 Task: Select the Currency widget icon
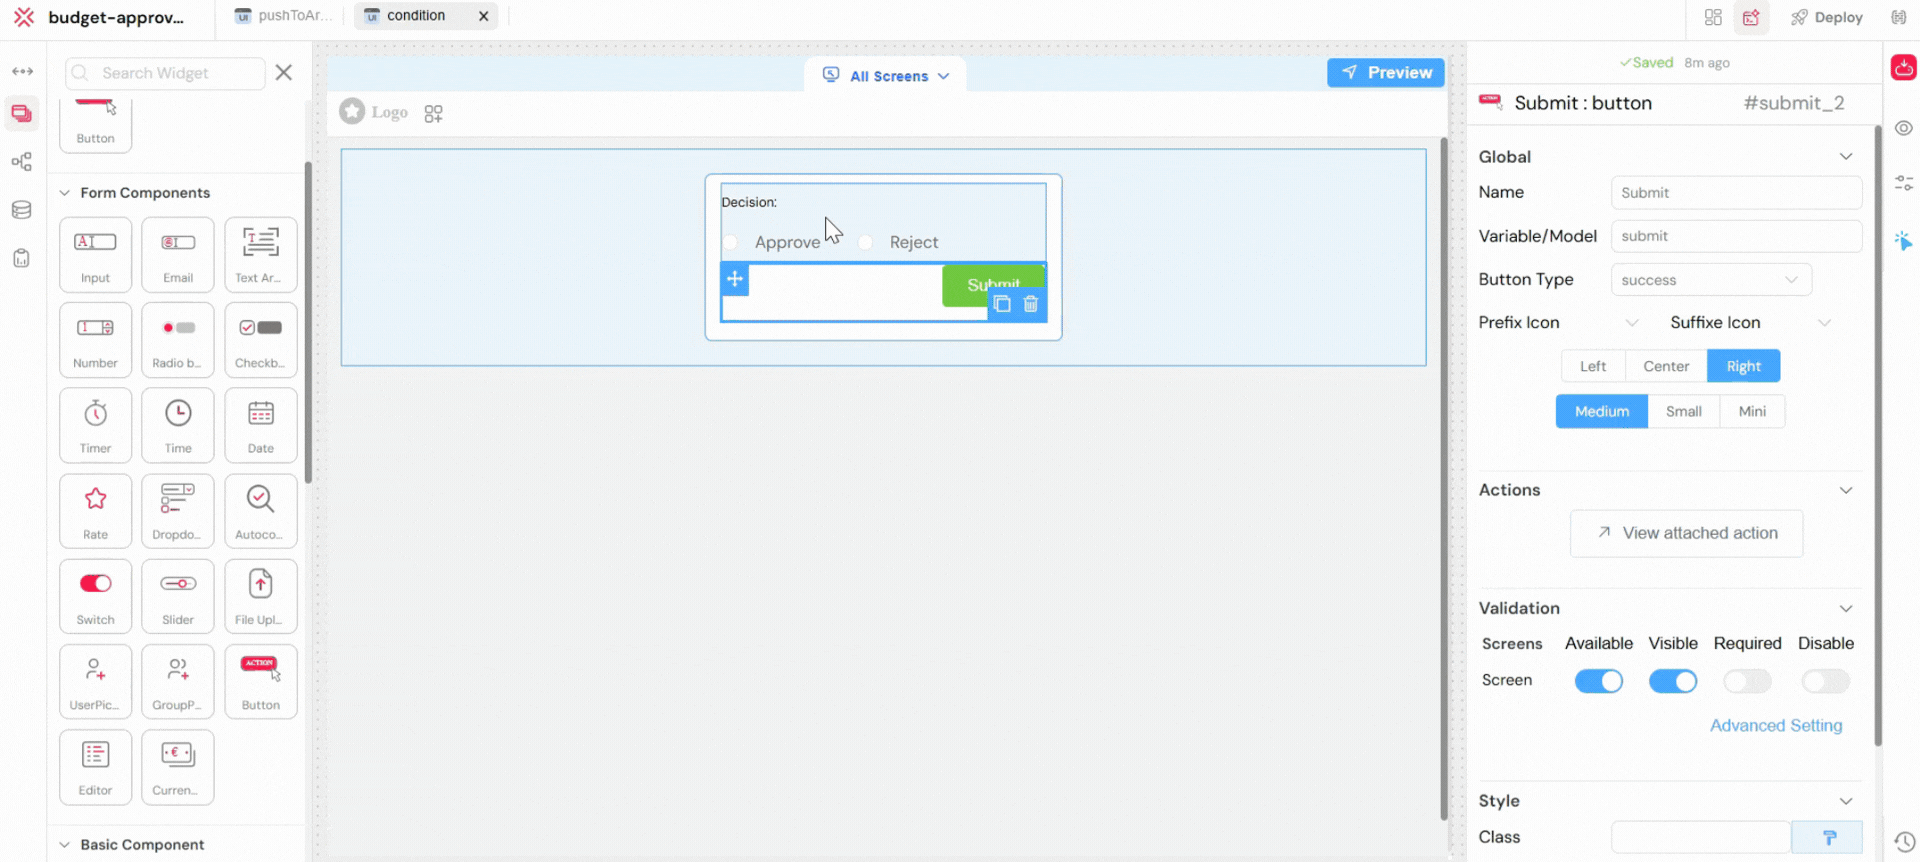pyautogui.click(x=178, y=766)
